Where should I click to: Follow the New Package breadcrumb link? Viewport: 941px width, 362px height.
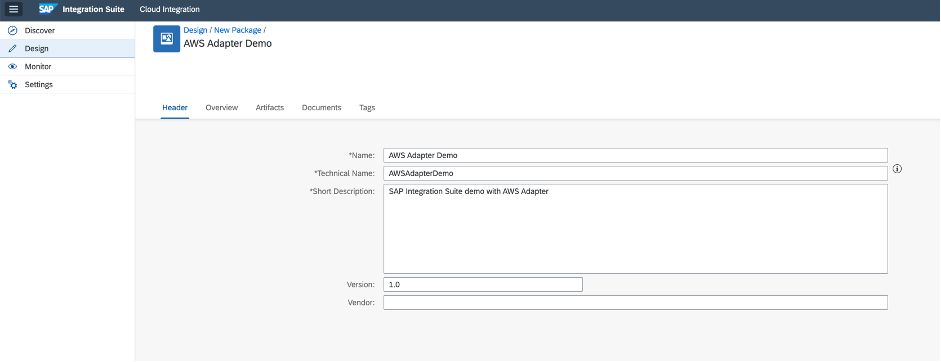tap(238, 30)
